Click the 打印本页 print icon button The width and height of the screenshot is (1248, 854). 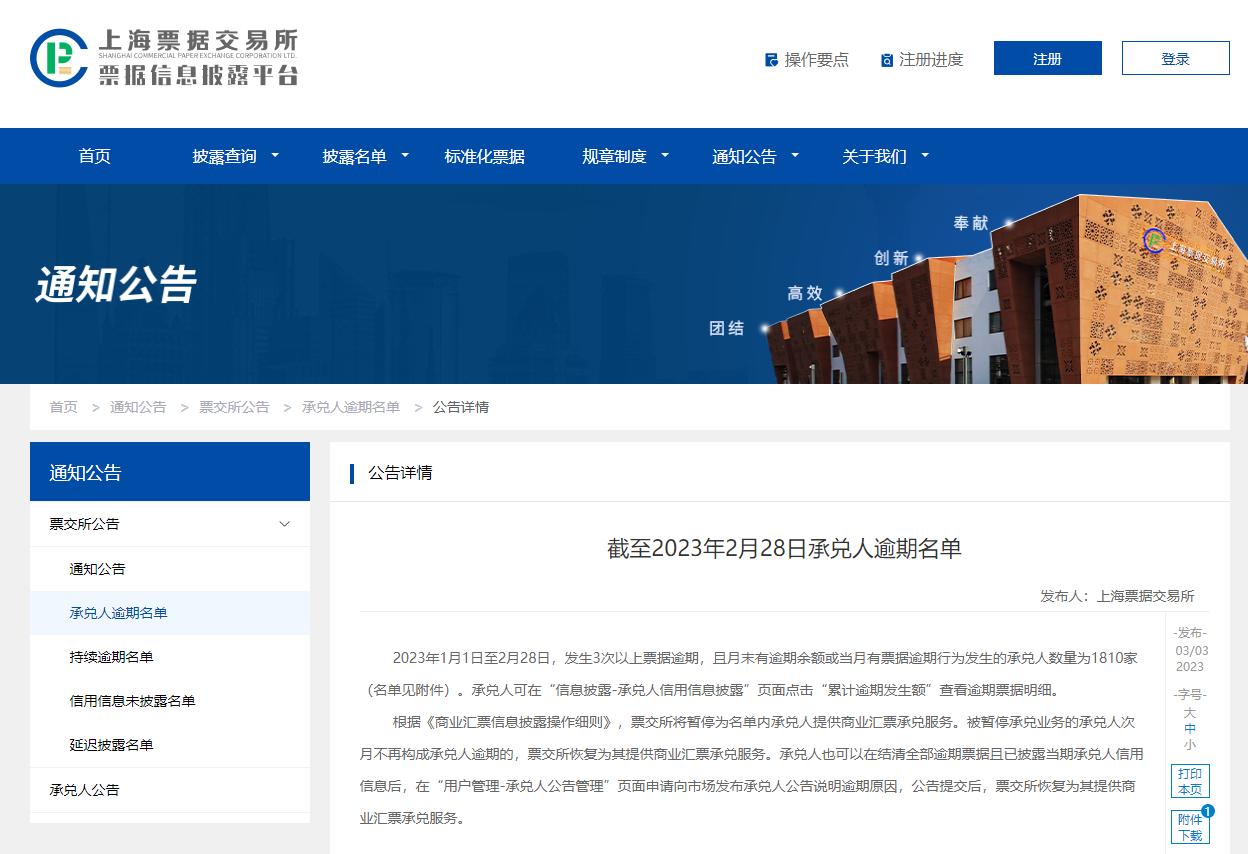tap(1189, 781)
